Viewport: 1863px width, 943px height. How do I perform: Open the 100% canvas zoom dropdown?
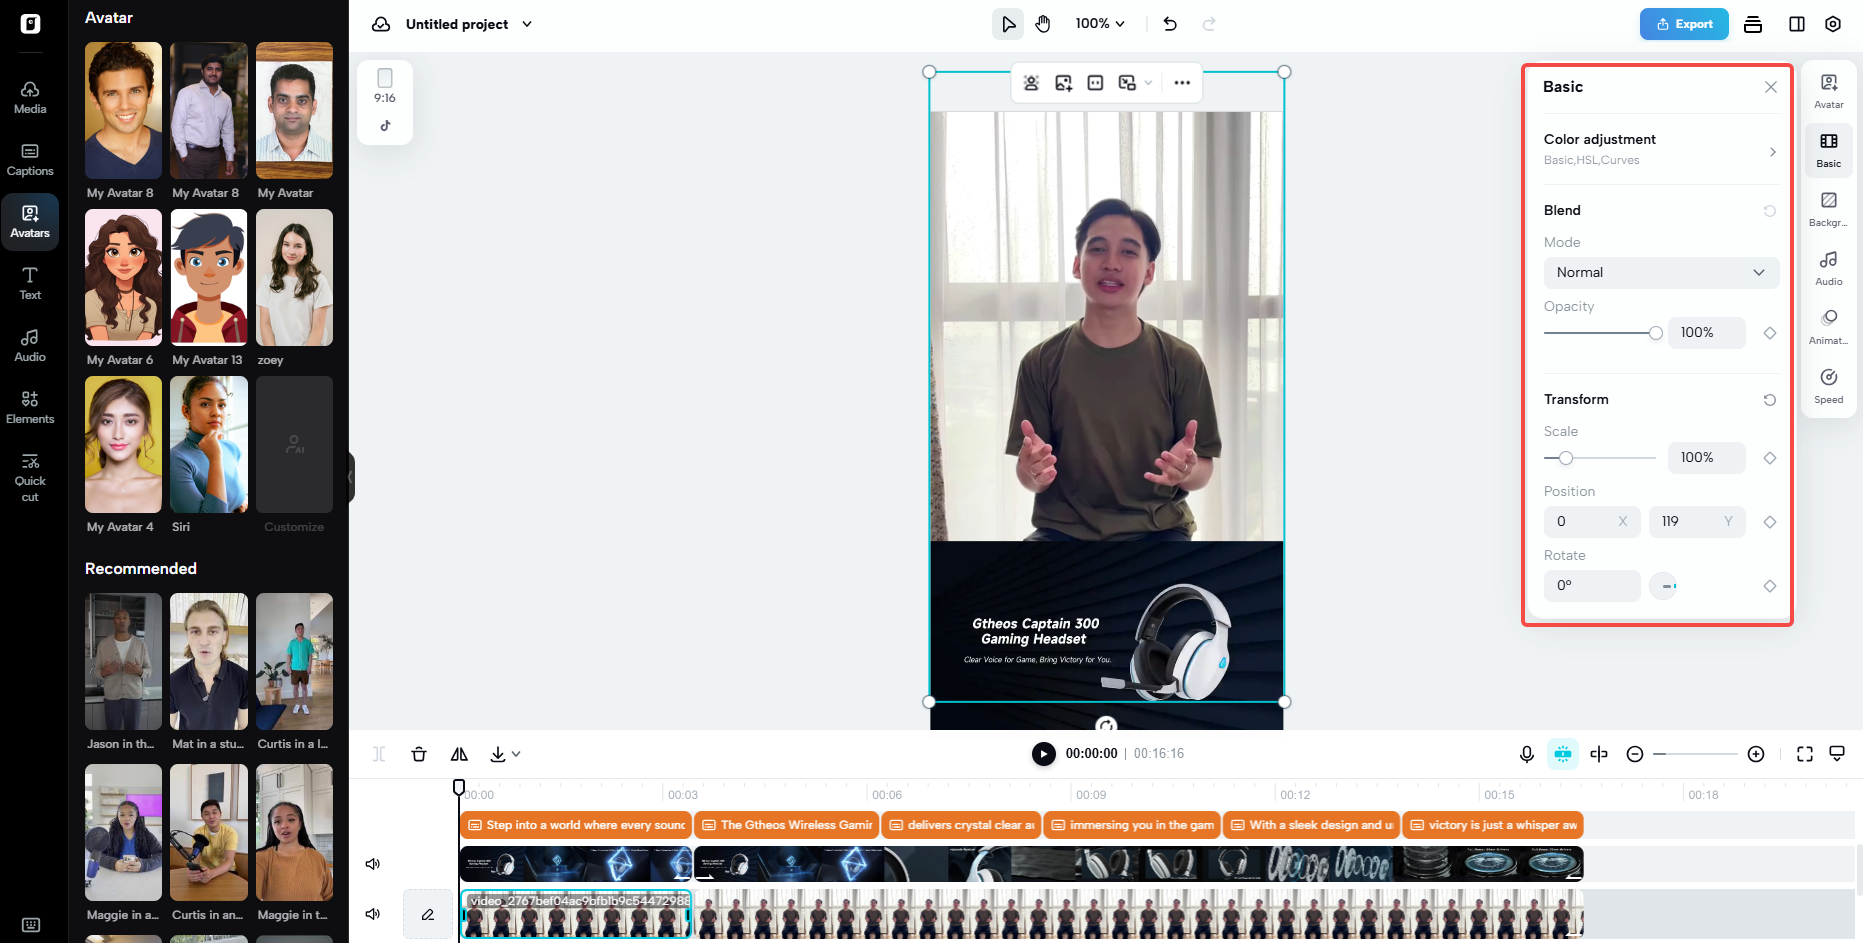1100,24
